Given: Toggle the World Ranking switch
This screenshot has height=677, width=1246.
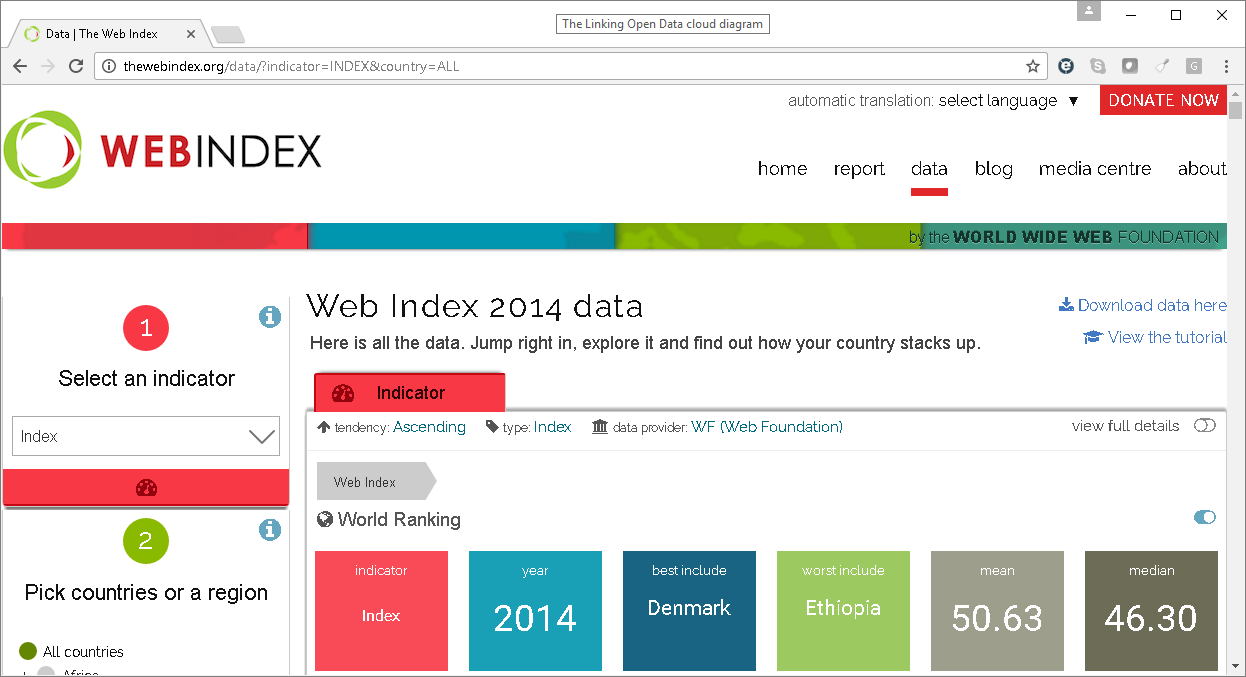Looking at the screenshot, I should (1205, 517).
